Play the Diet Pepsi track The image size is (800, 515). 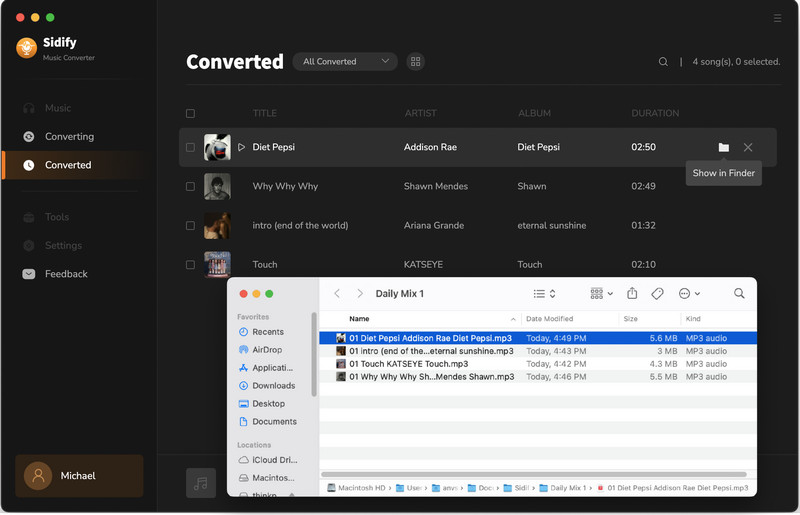click(x=241, y=147)
